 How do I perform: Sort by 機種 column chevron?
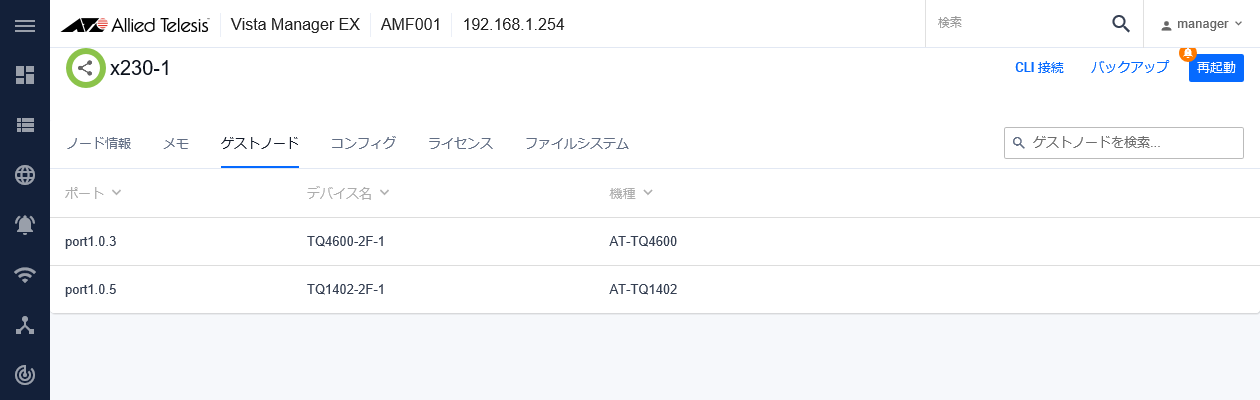pyautogui.click(x=648, y=193)
